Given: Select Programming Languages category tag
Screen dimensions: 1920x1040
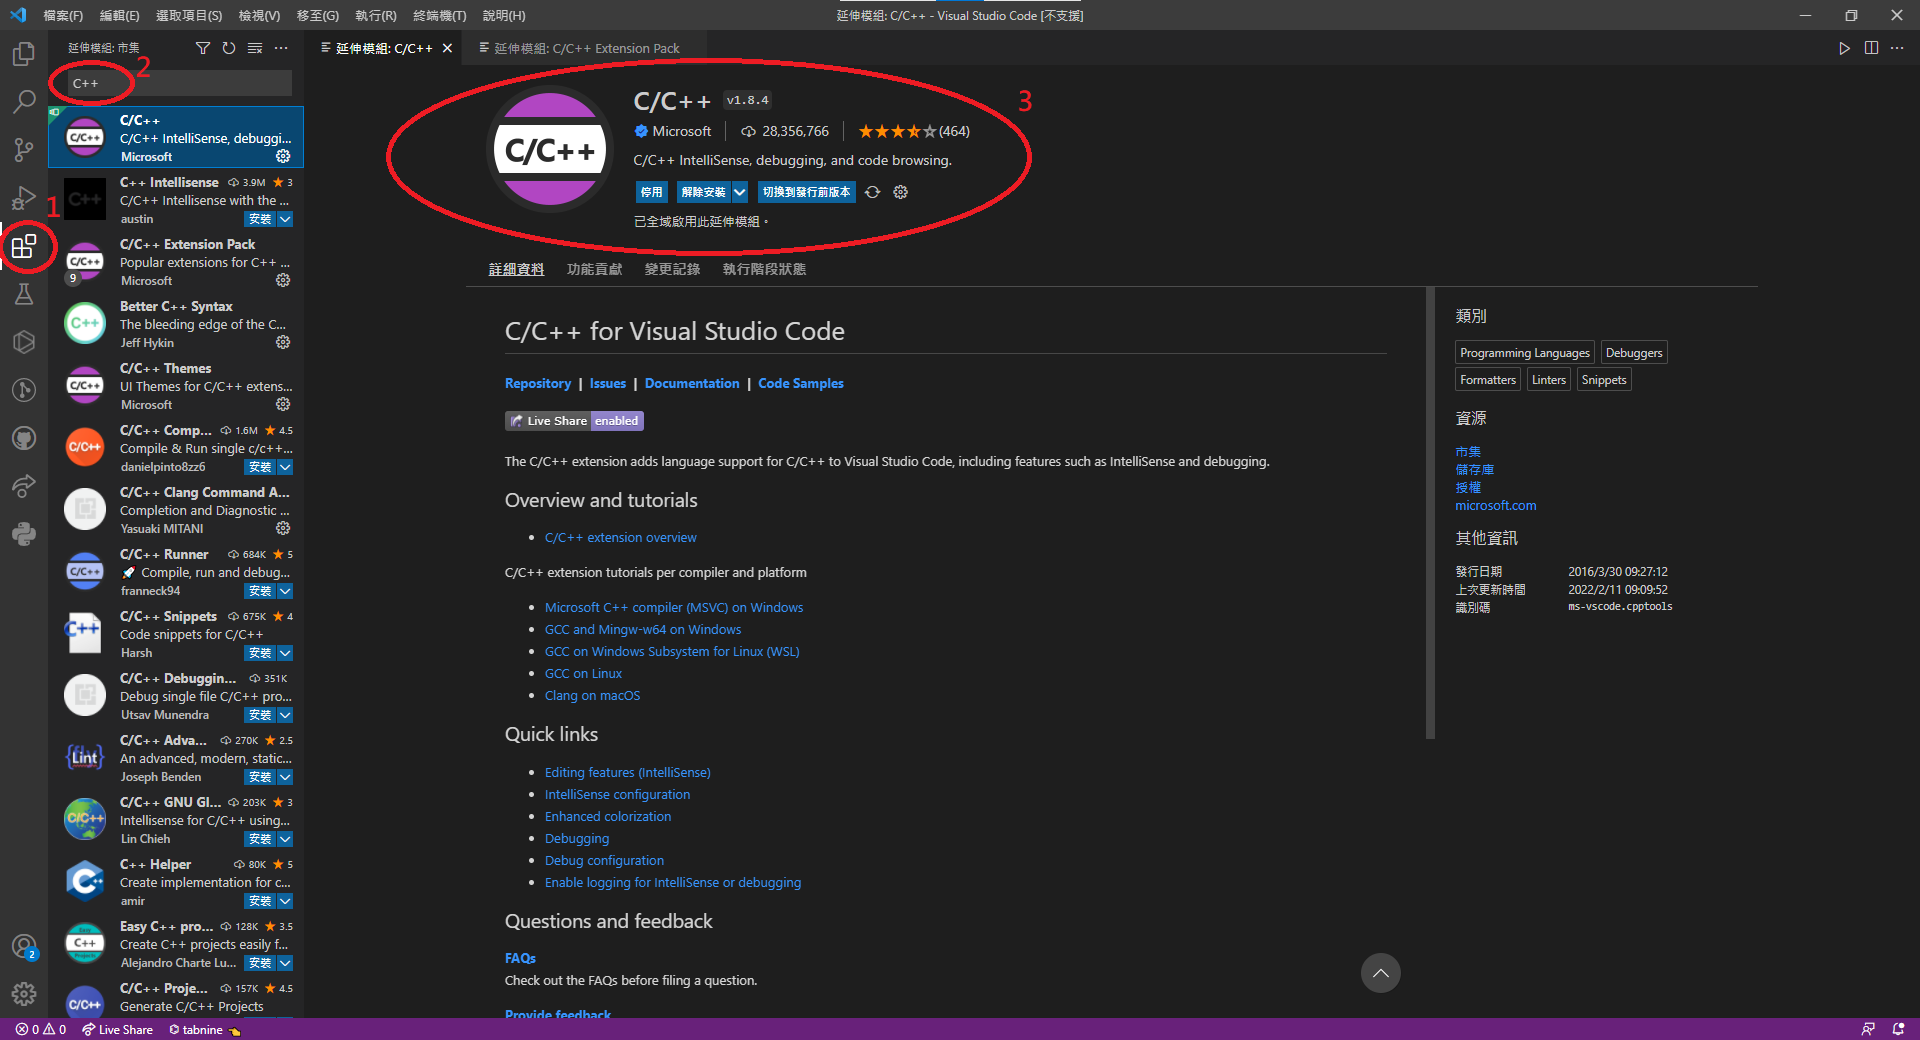Looking at the screenshot, I should pyautogui.click(x=1524, y=352).
